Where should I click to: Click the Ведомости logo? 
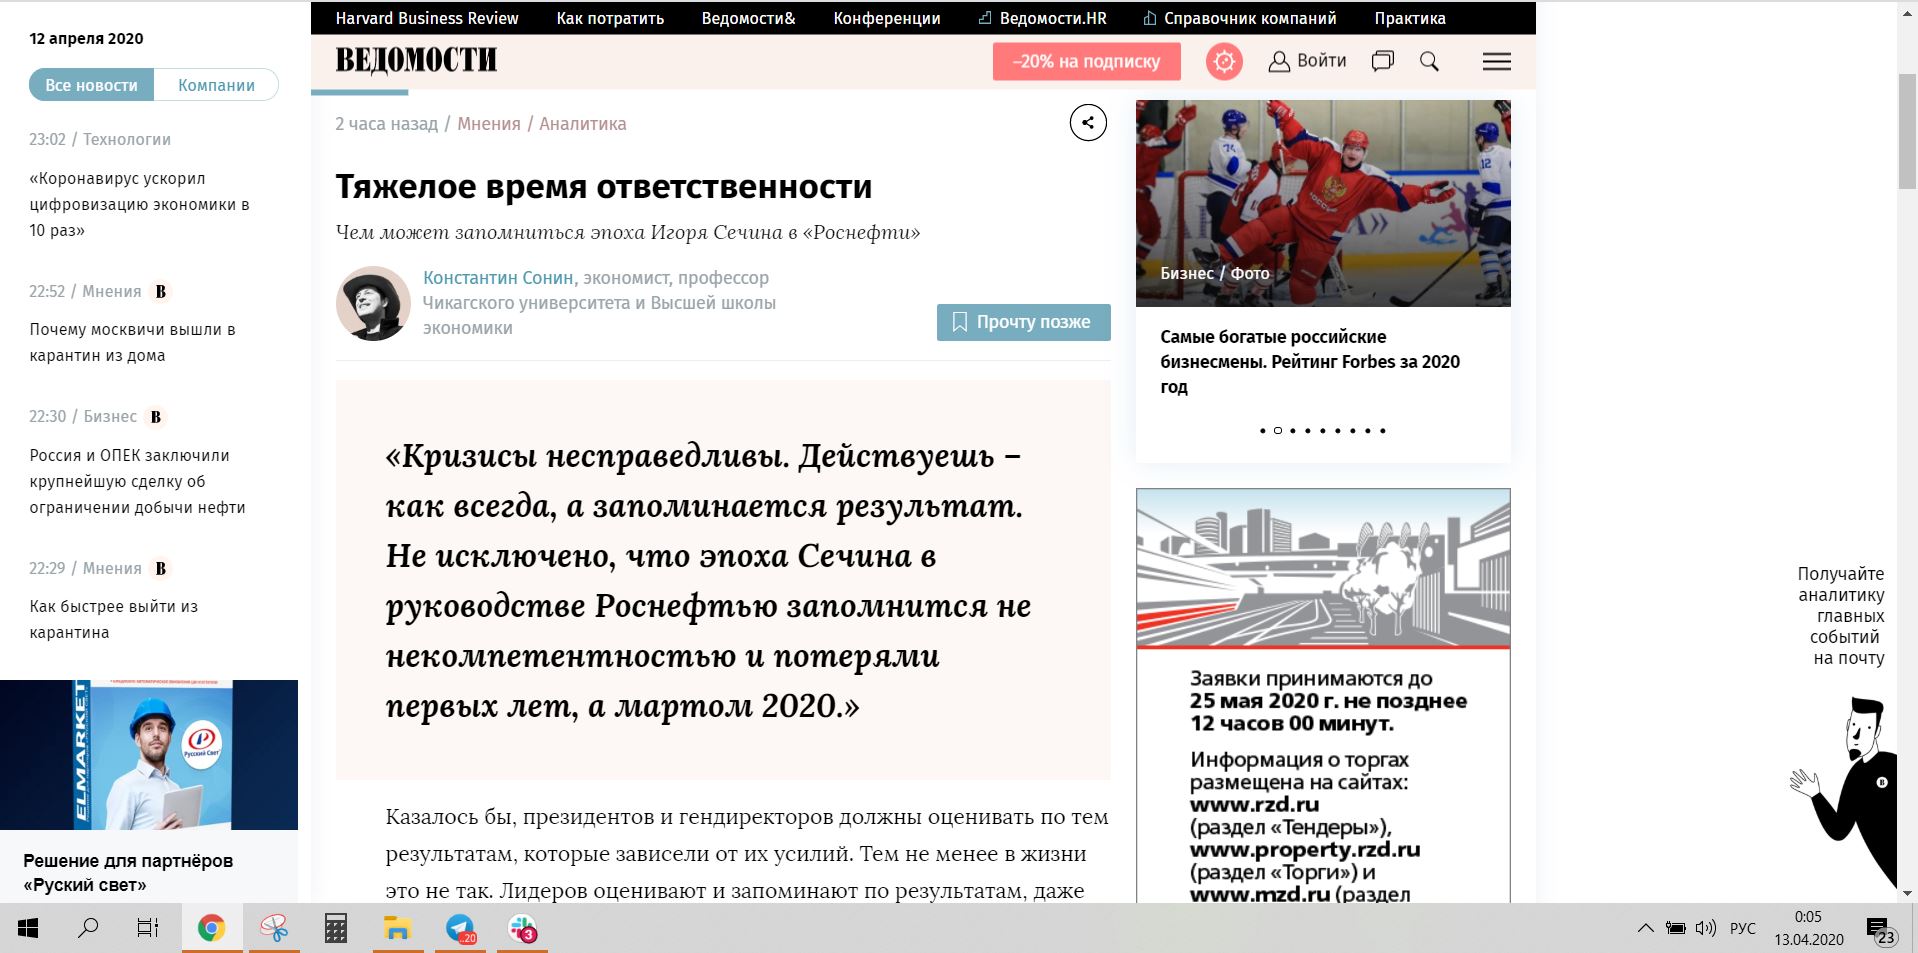tap(416, 61)
